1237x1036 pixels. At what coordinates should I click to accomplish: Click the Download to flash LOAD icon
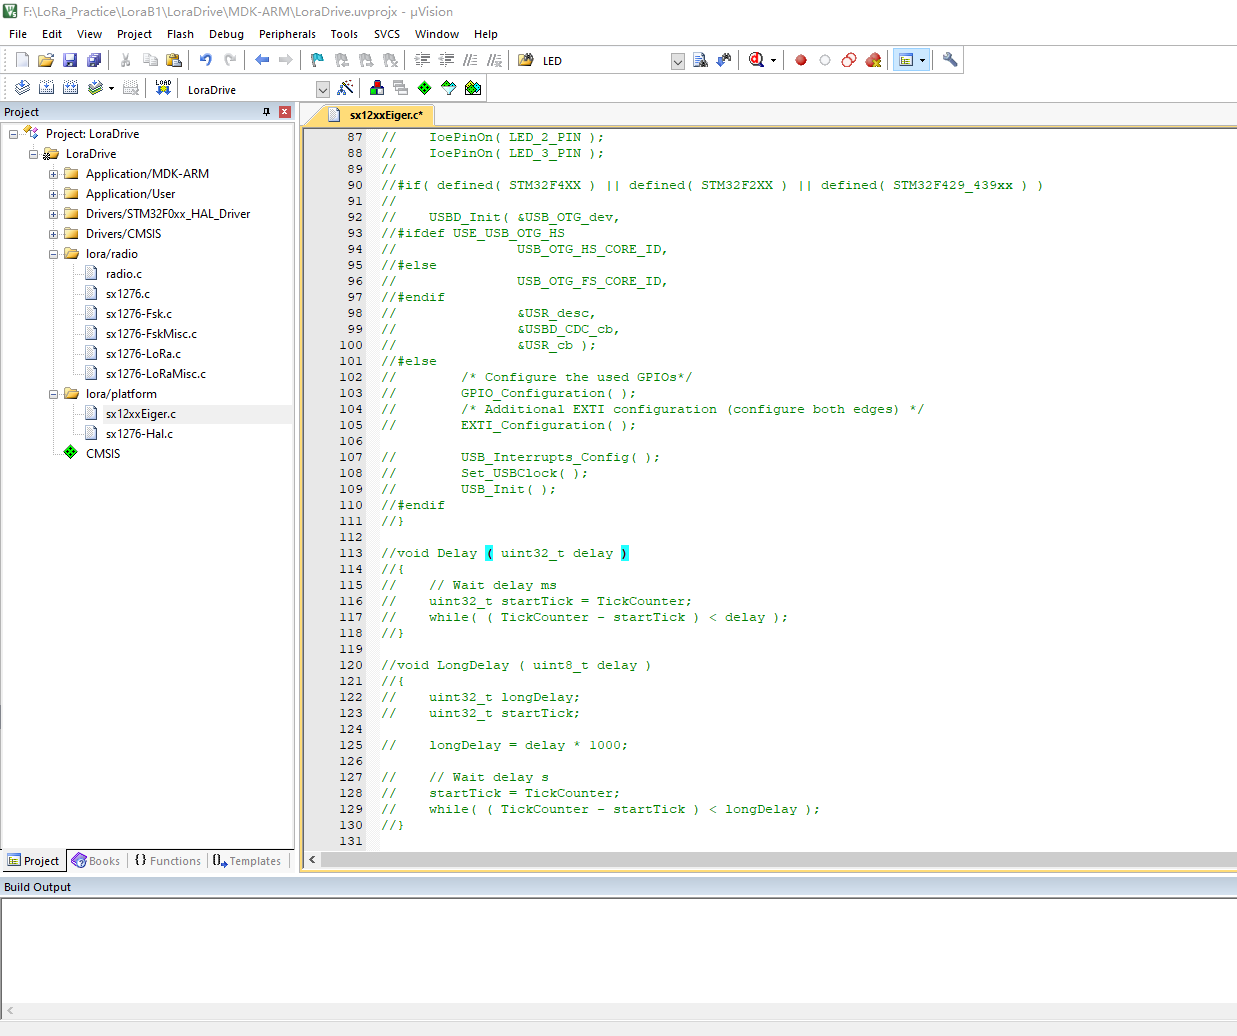coord(163,88)
